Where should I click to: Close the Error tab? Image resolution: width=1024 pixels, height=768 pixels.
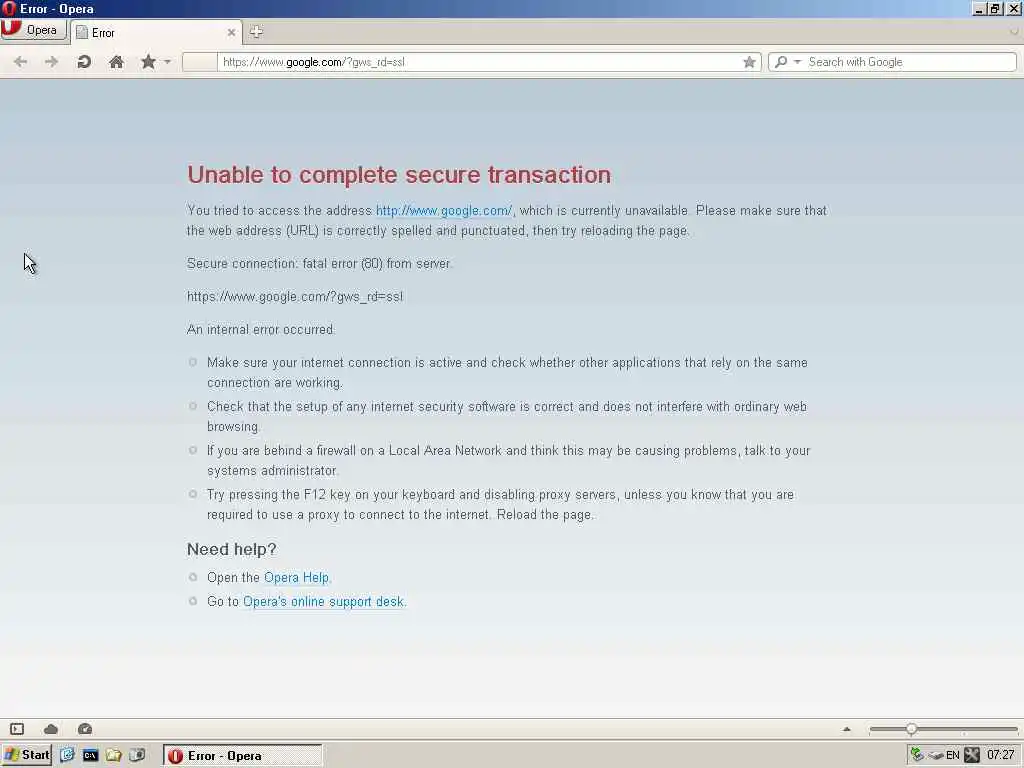[231, 33]
